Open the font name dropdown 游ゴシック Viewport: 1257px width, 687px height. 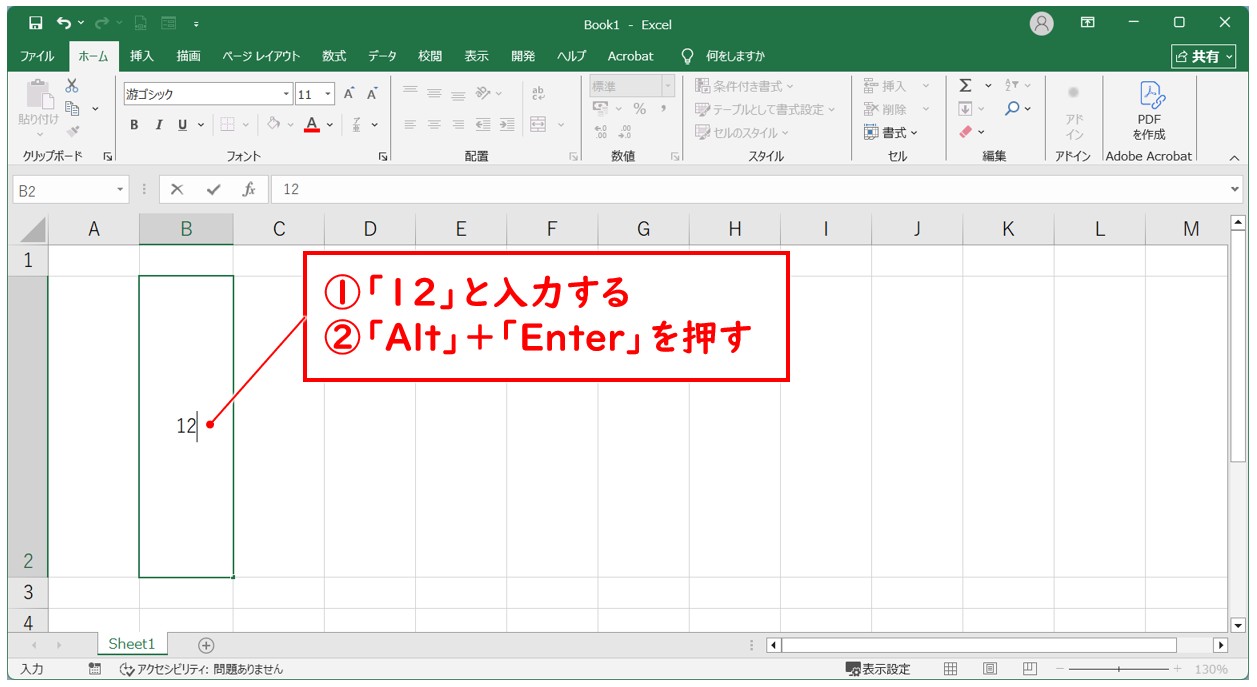tap(286, 94)
